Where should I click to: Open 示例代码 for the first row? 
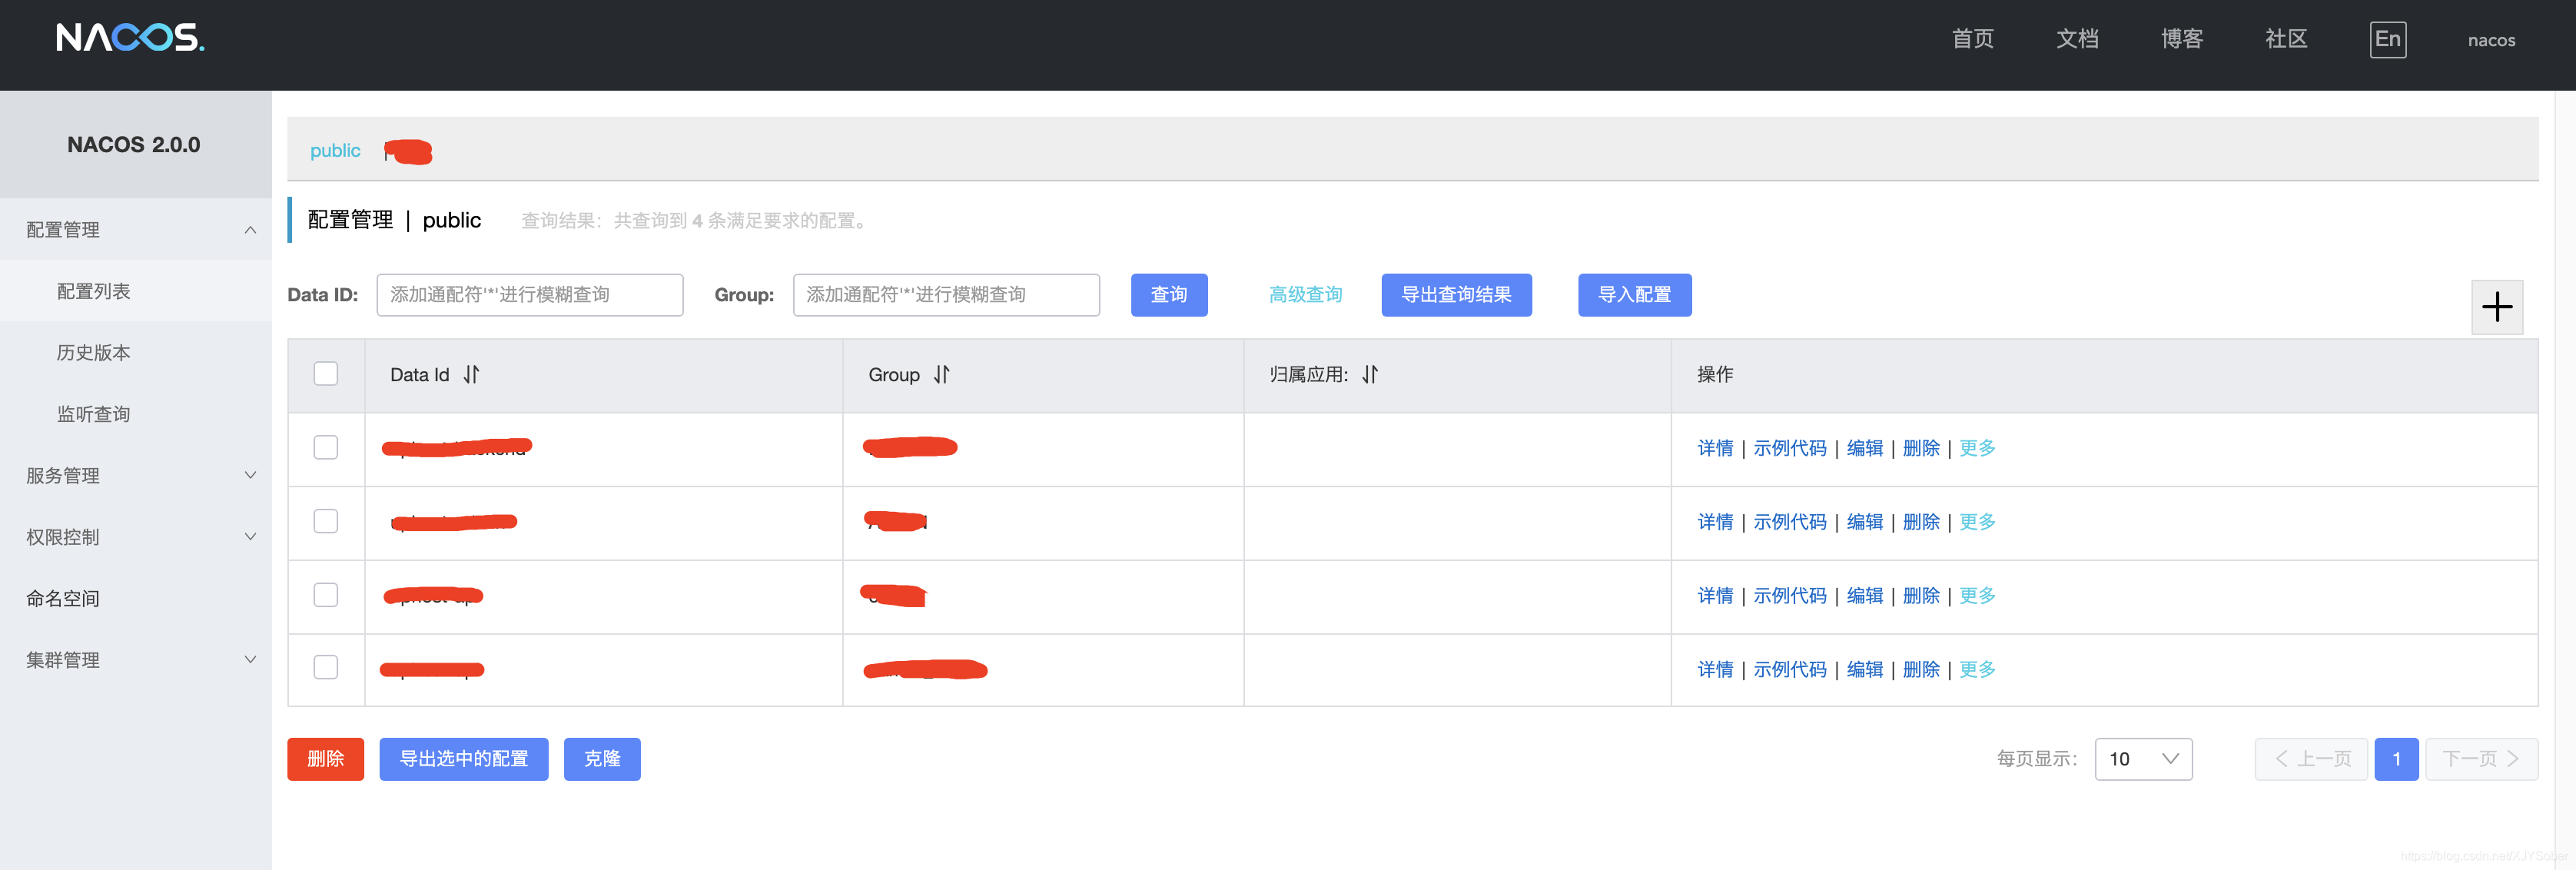[1790, 448]
